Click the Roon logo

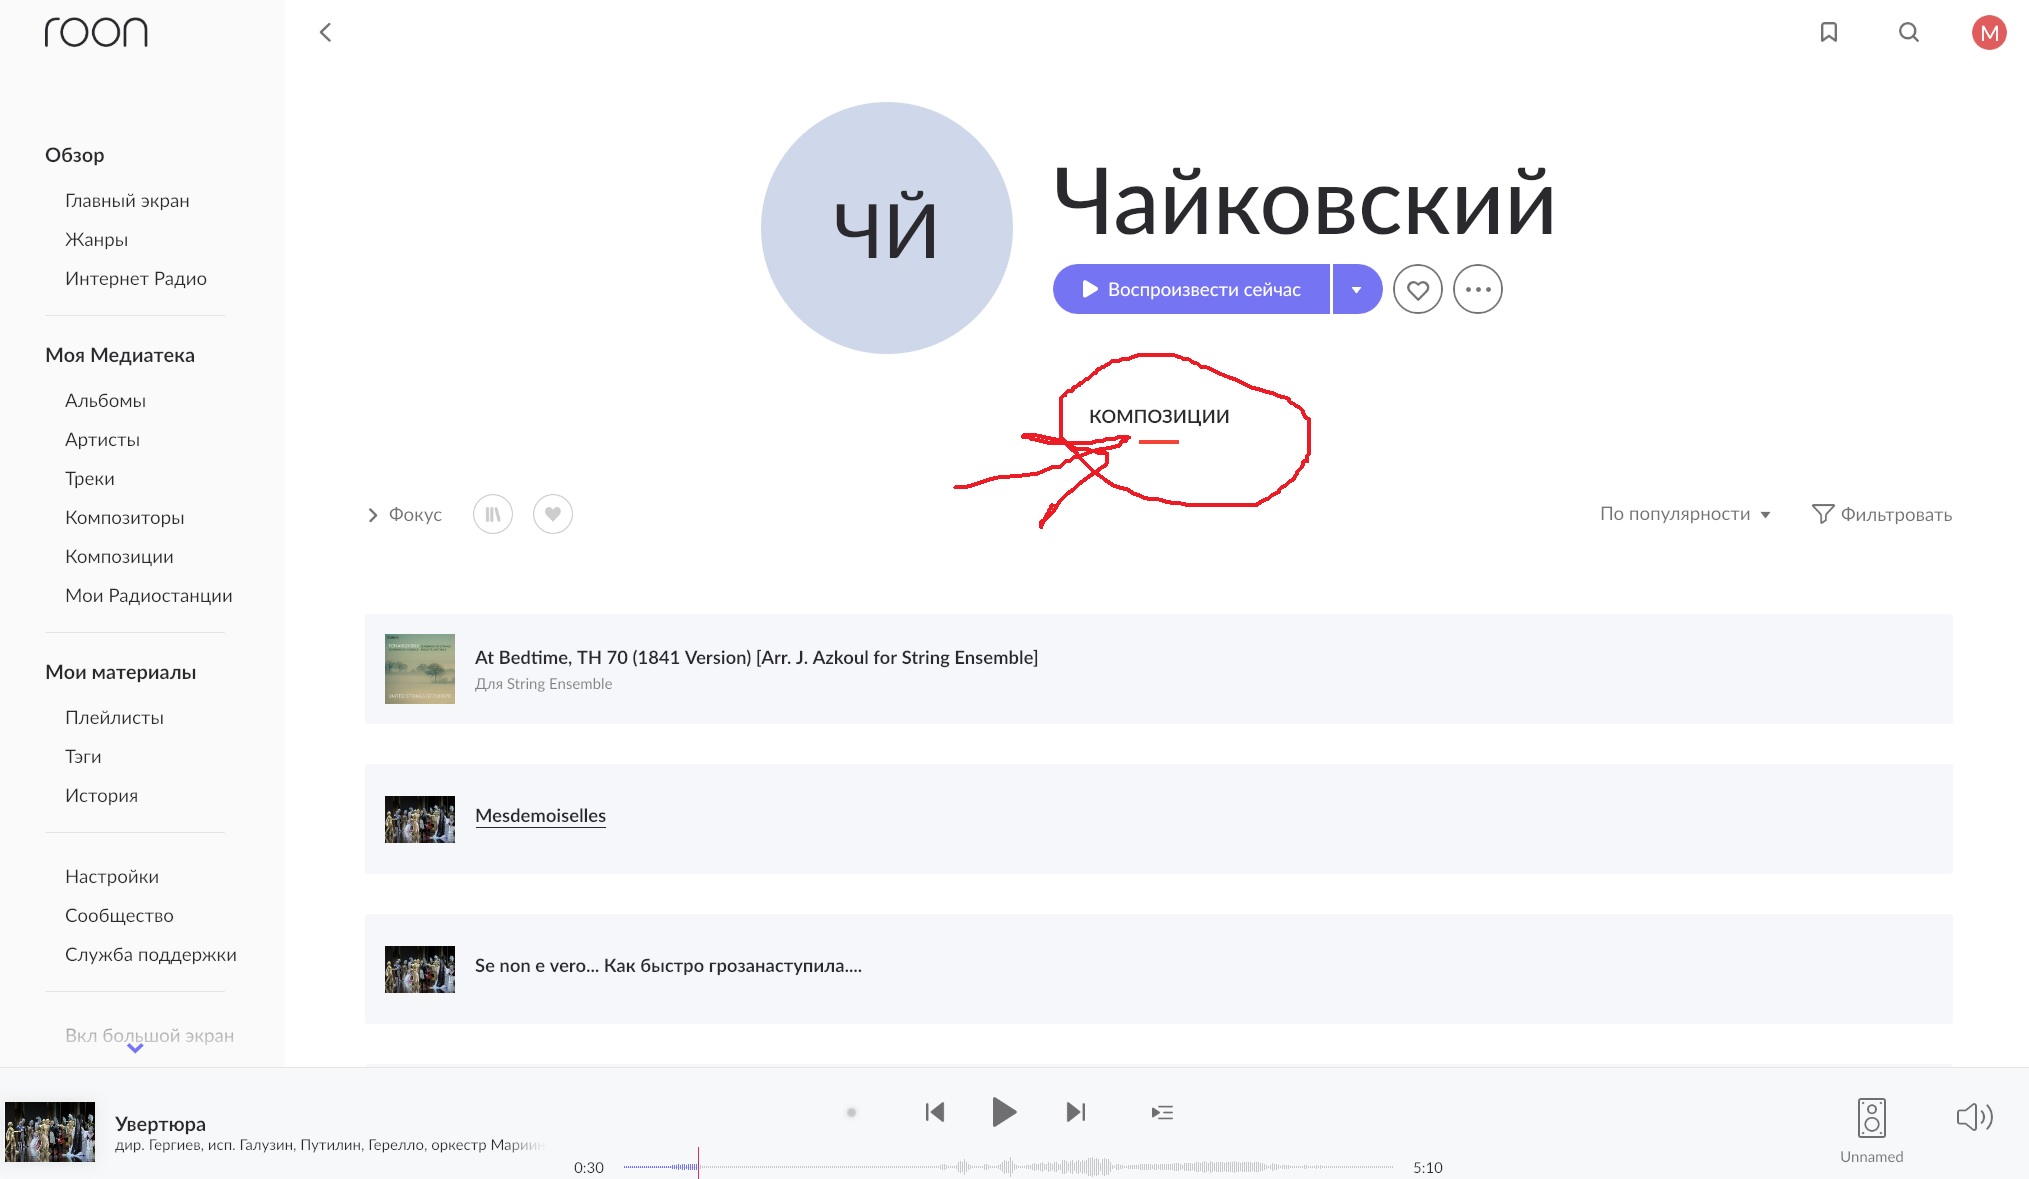pyautogui.click(x=96, y=32)
